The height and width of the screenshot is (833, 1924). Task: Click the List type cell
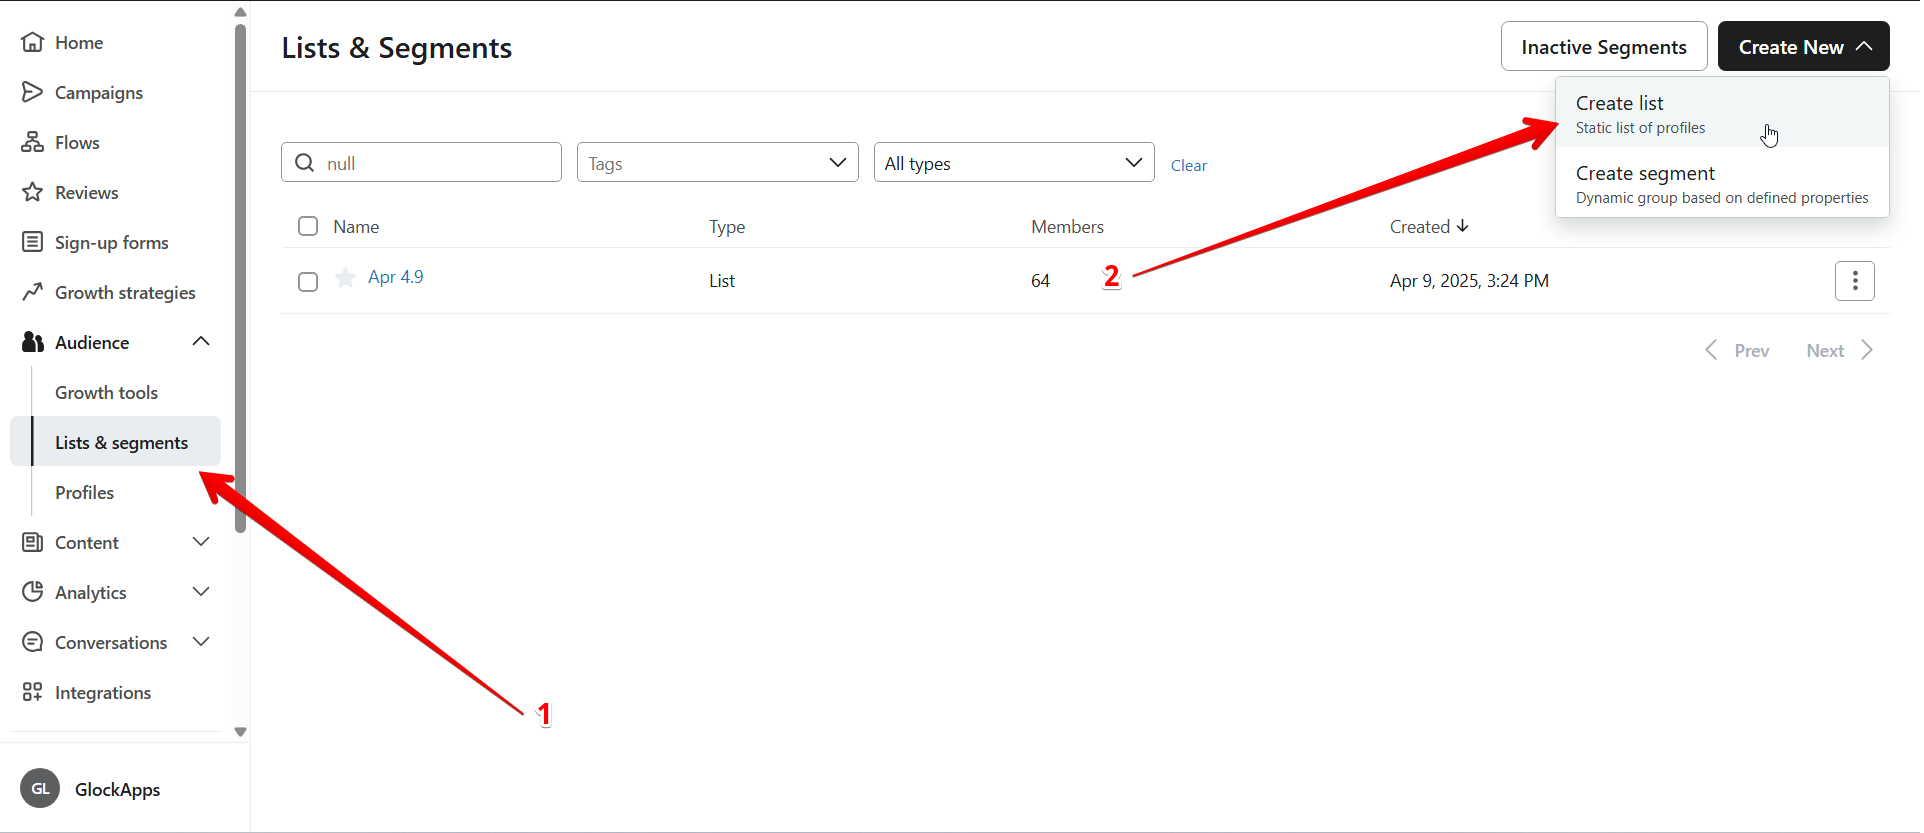click(x=722, y=281)
